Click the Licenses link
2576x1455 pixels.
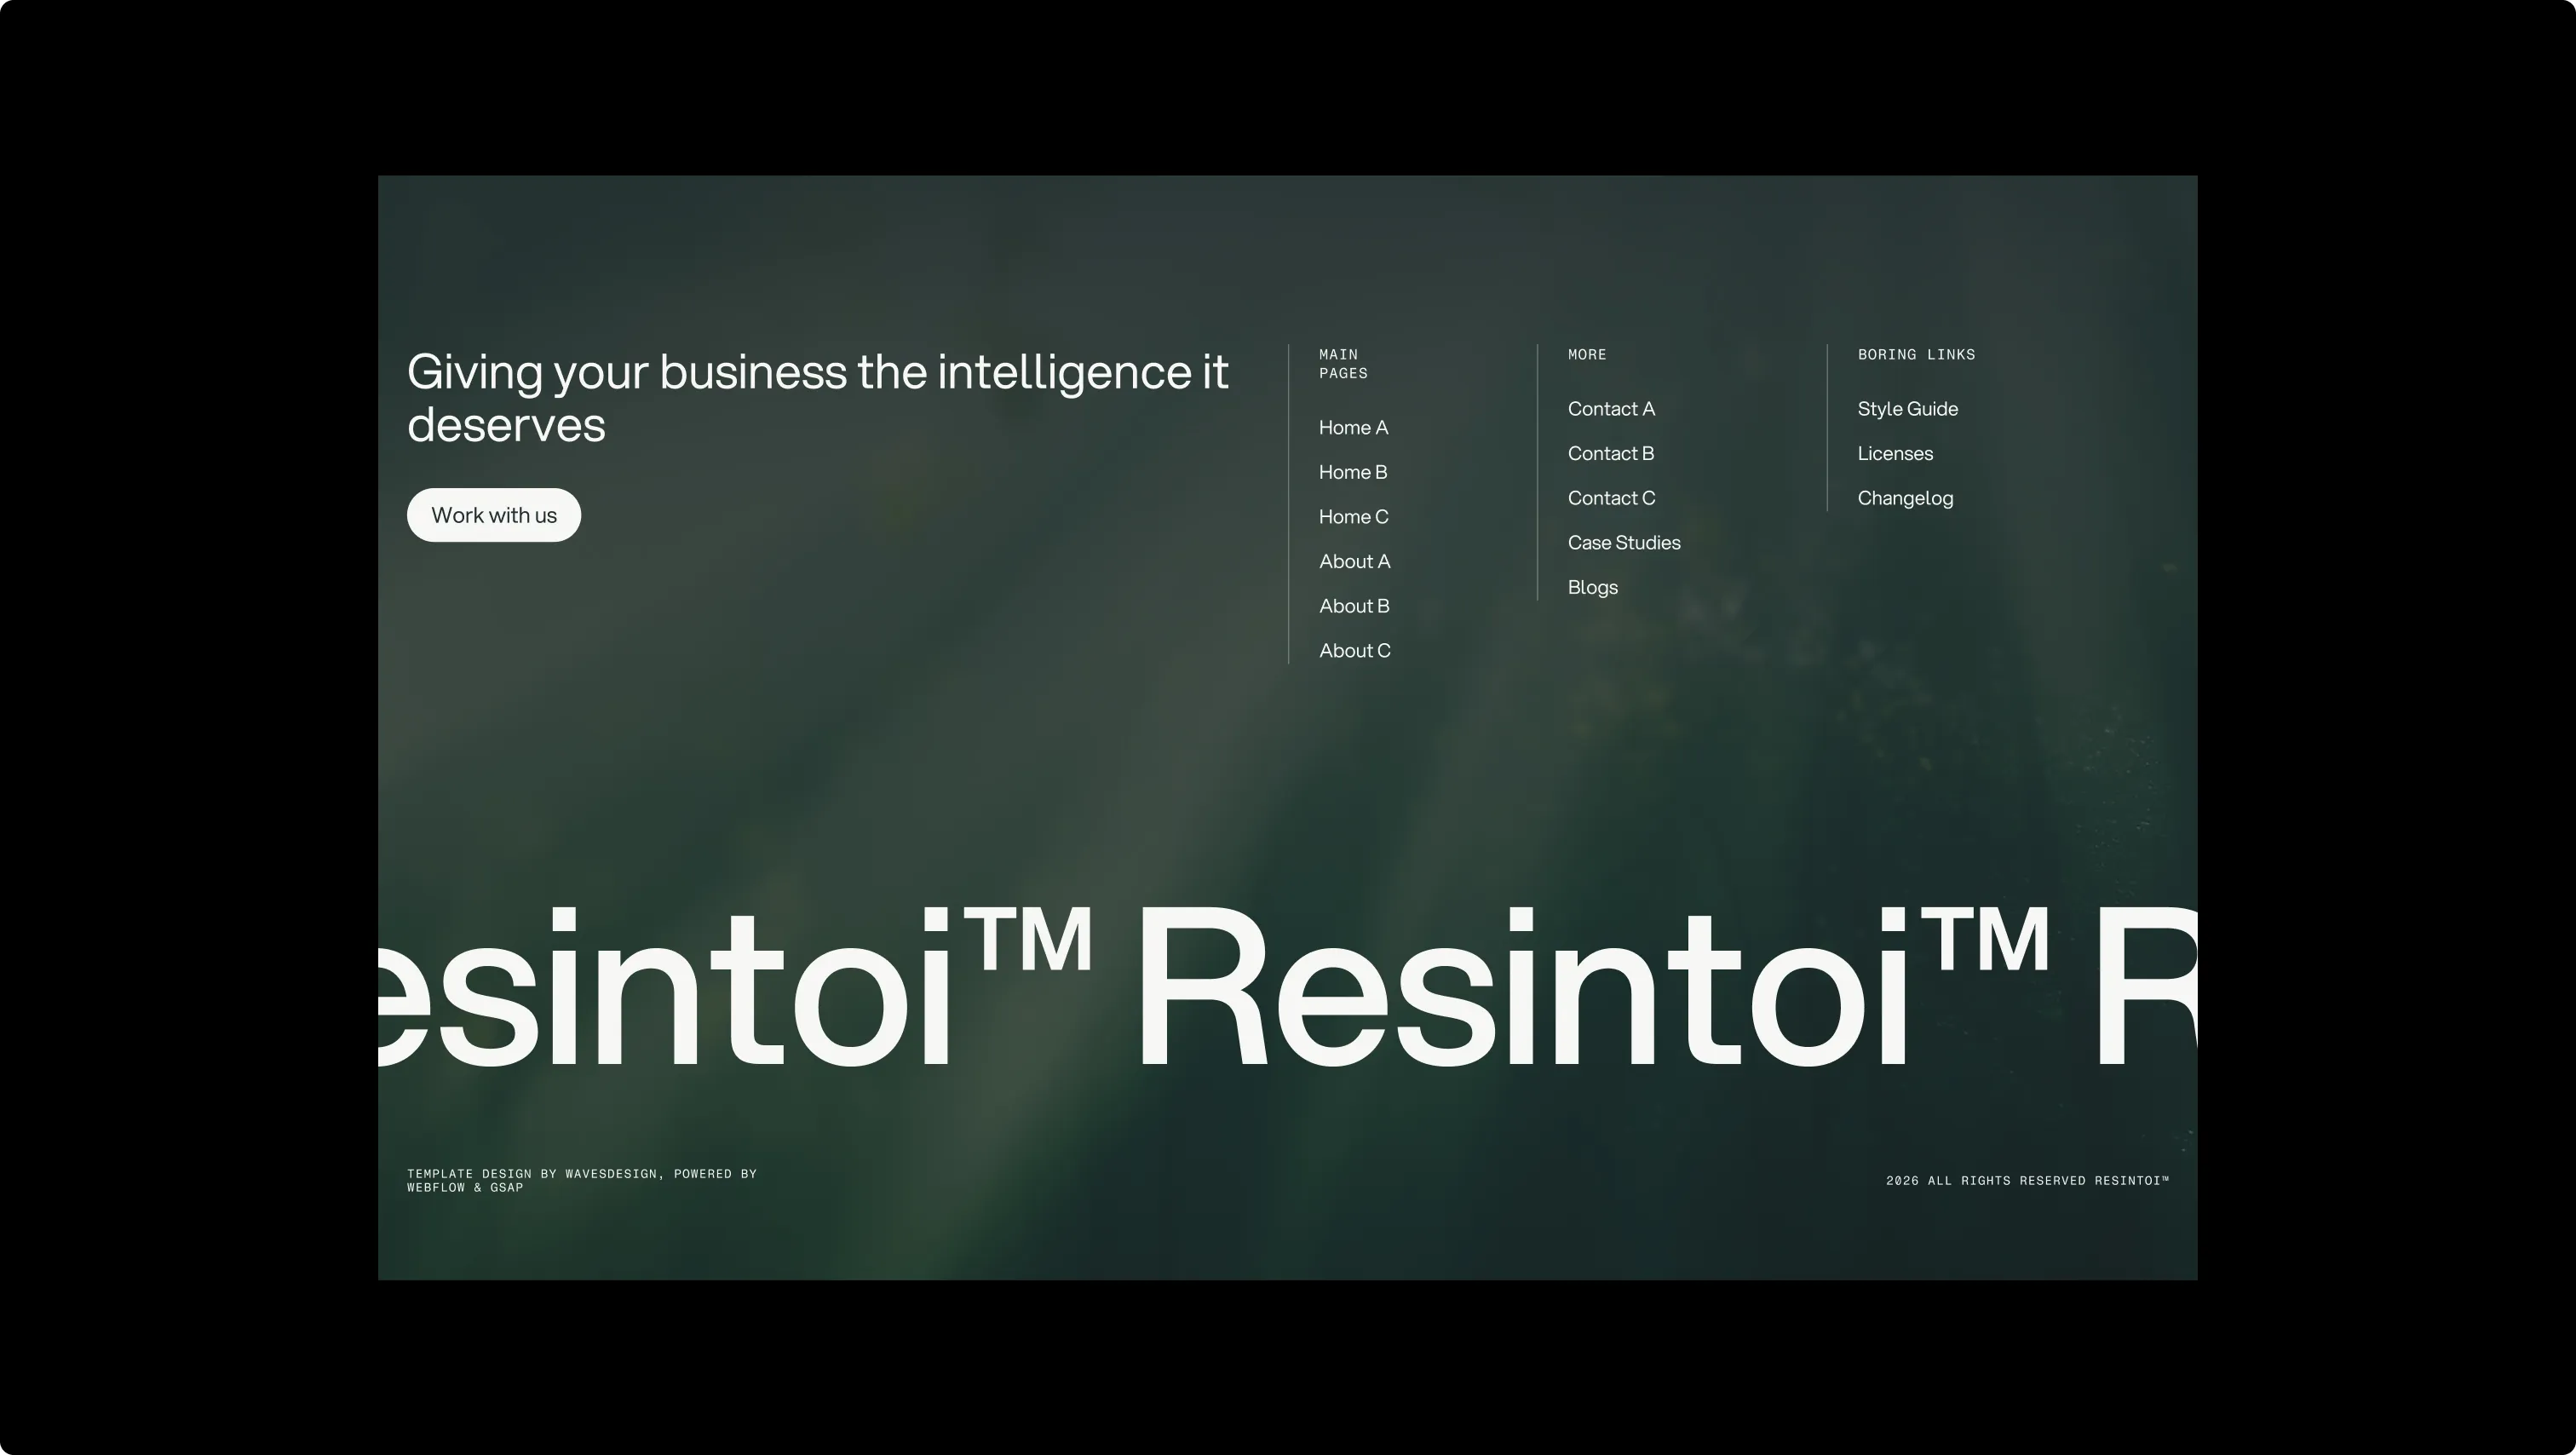(x=1895, y=454)
